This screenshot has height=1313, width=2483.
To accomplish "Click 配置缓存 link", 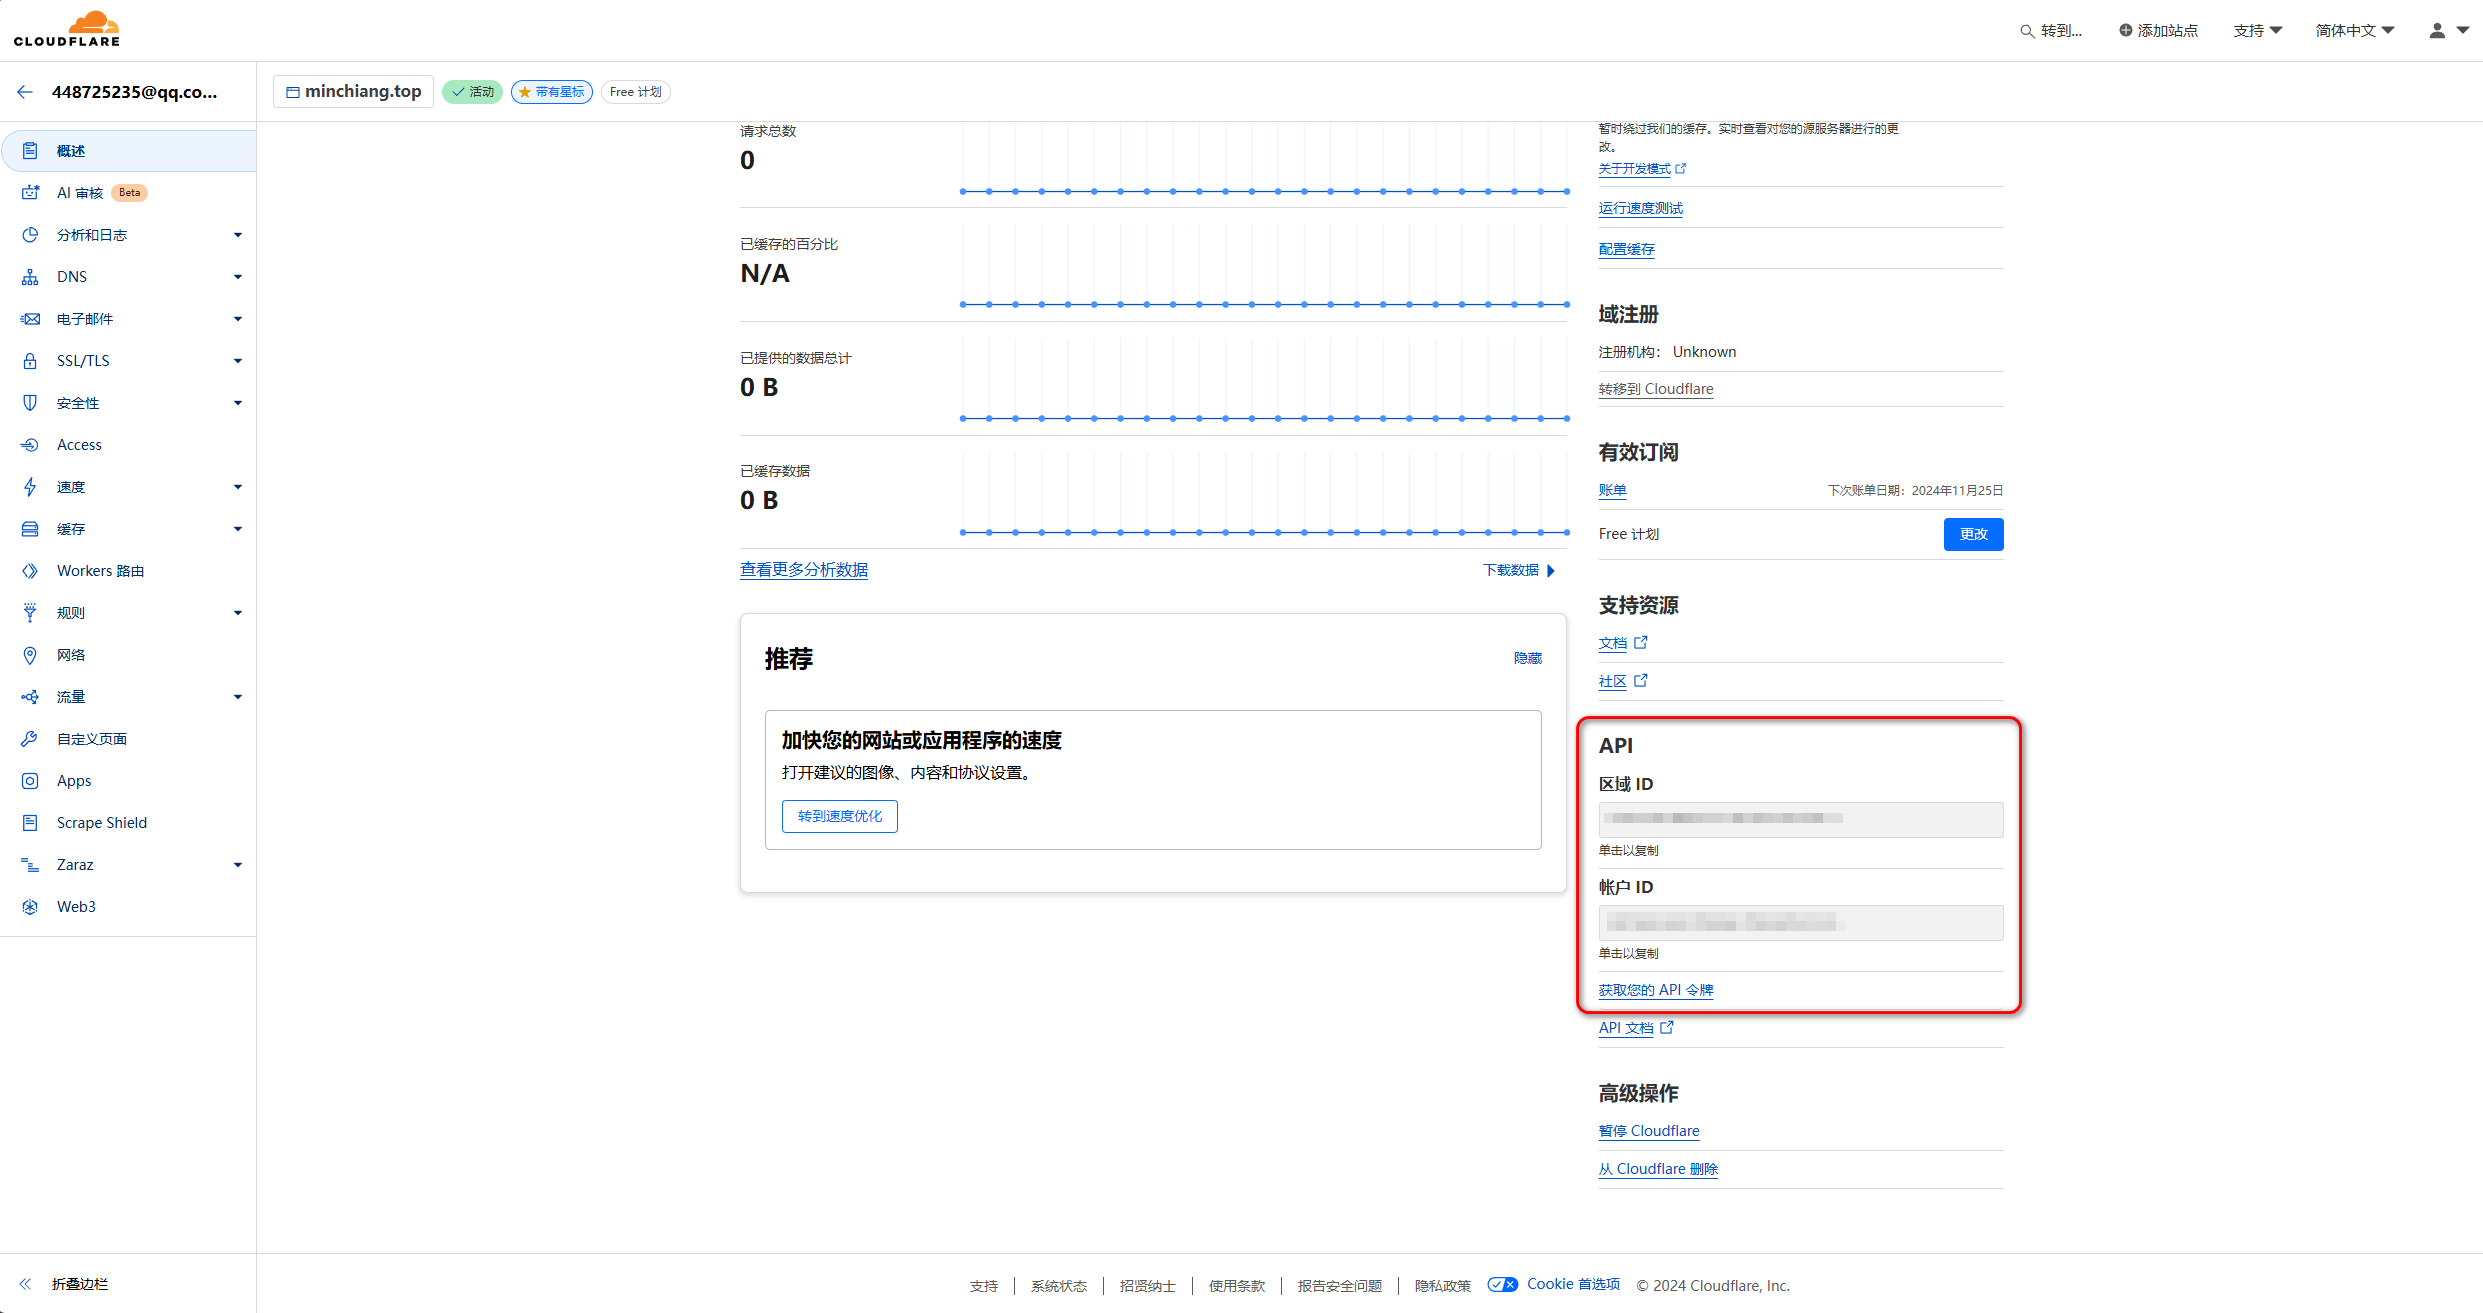I will (x=1626, y=249).
